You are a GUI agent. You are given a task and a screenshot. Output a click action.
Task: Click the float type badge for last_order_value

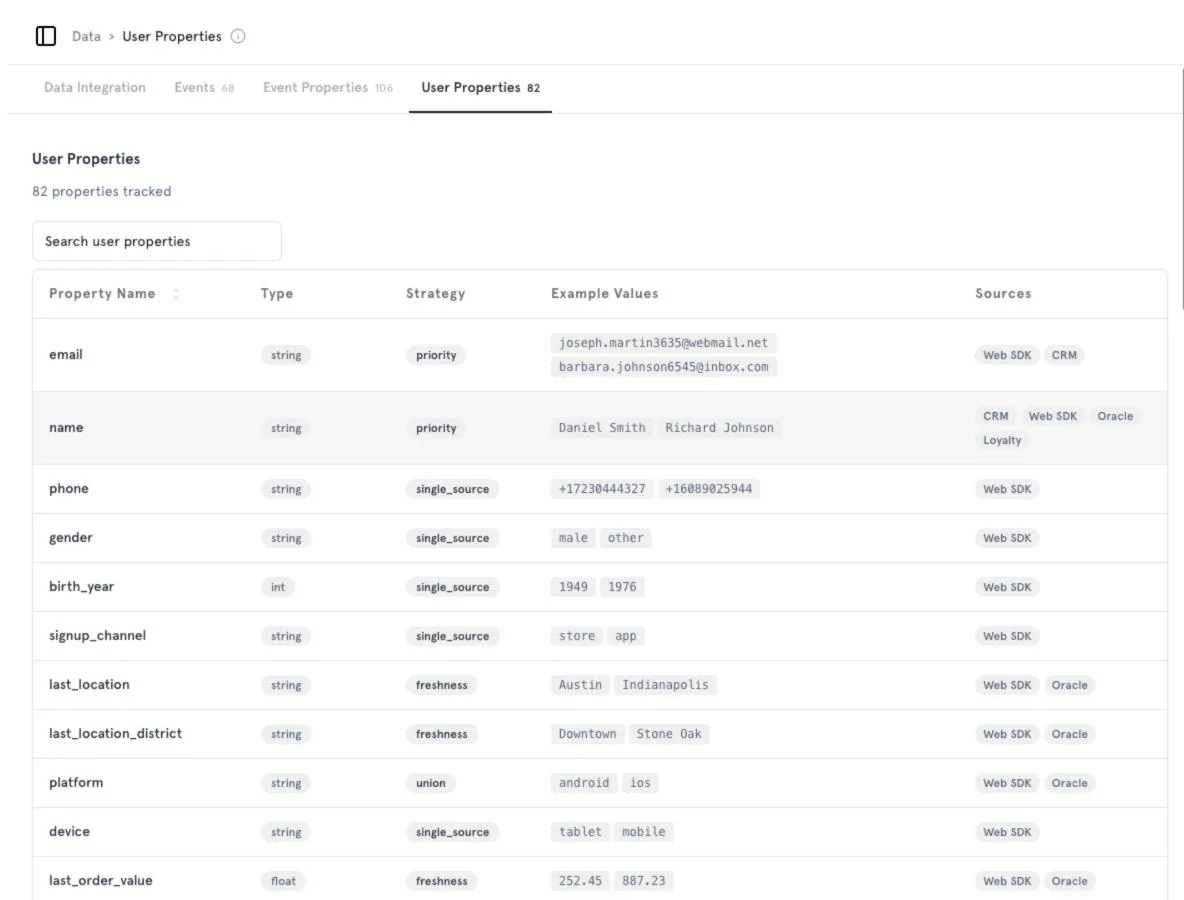pos(283,881)
